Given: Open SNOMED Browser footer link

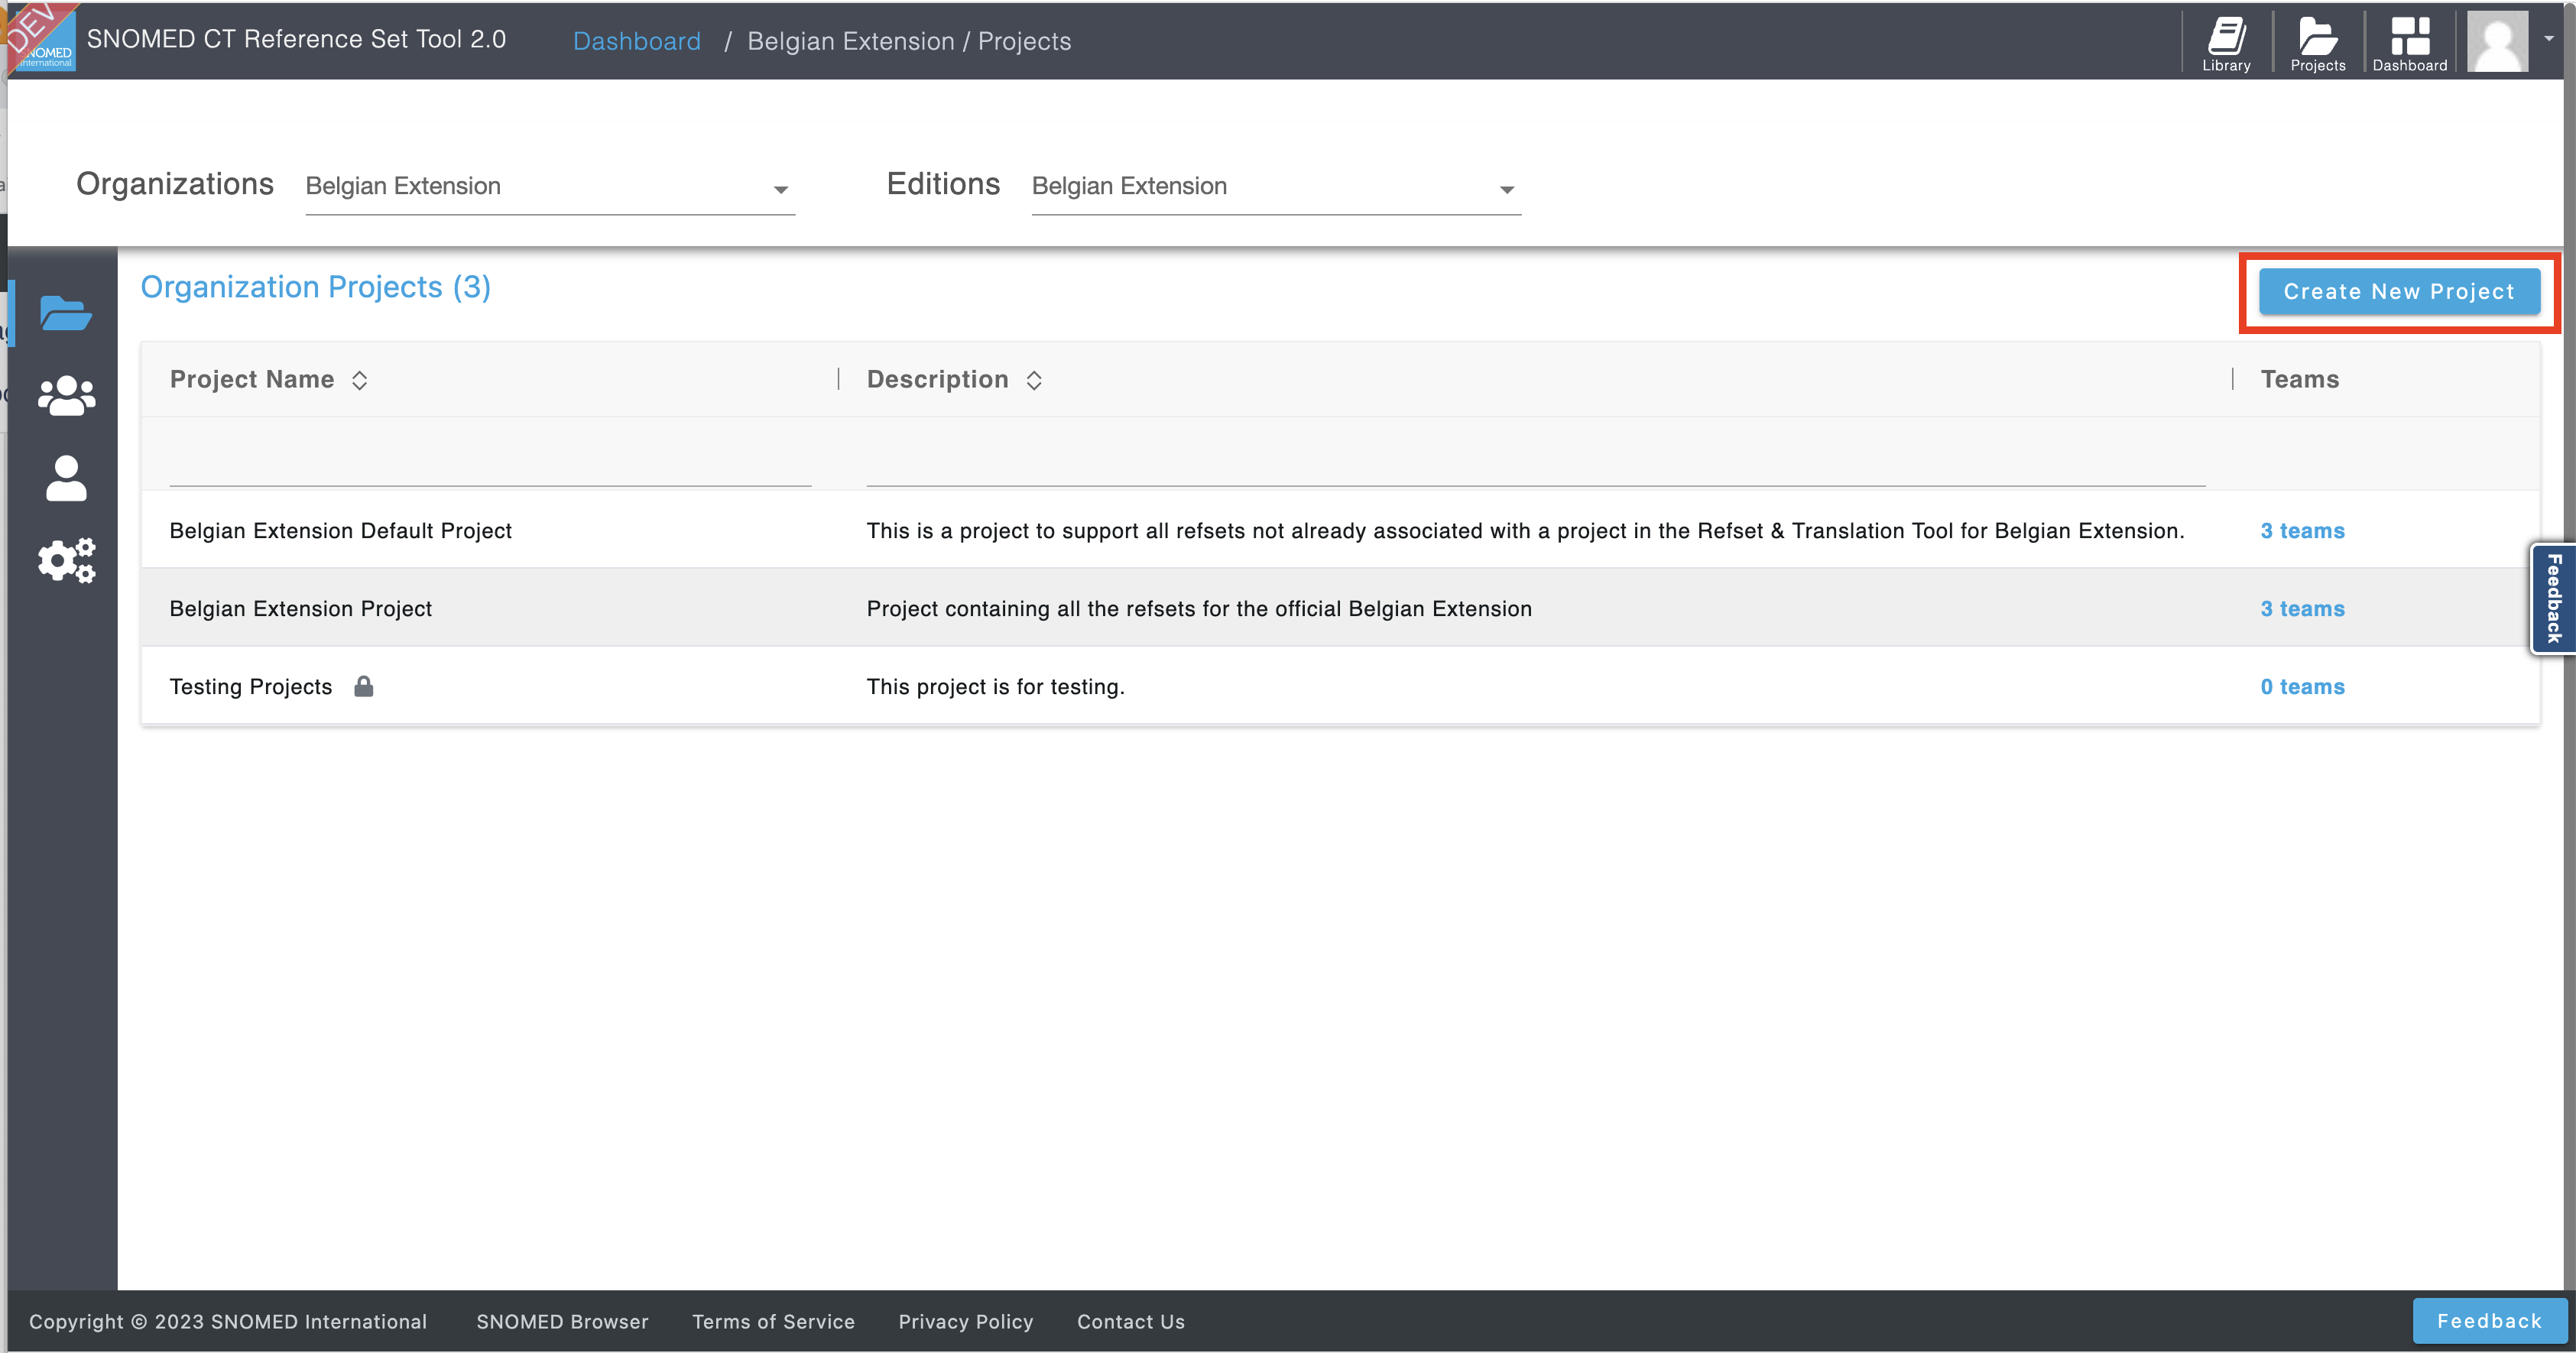Looking at the screenshot, I should pyautogui.click(x=562, y=1322).
